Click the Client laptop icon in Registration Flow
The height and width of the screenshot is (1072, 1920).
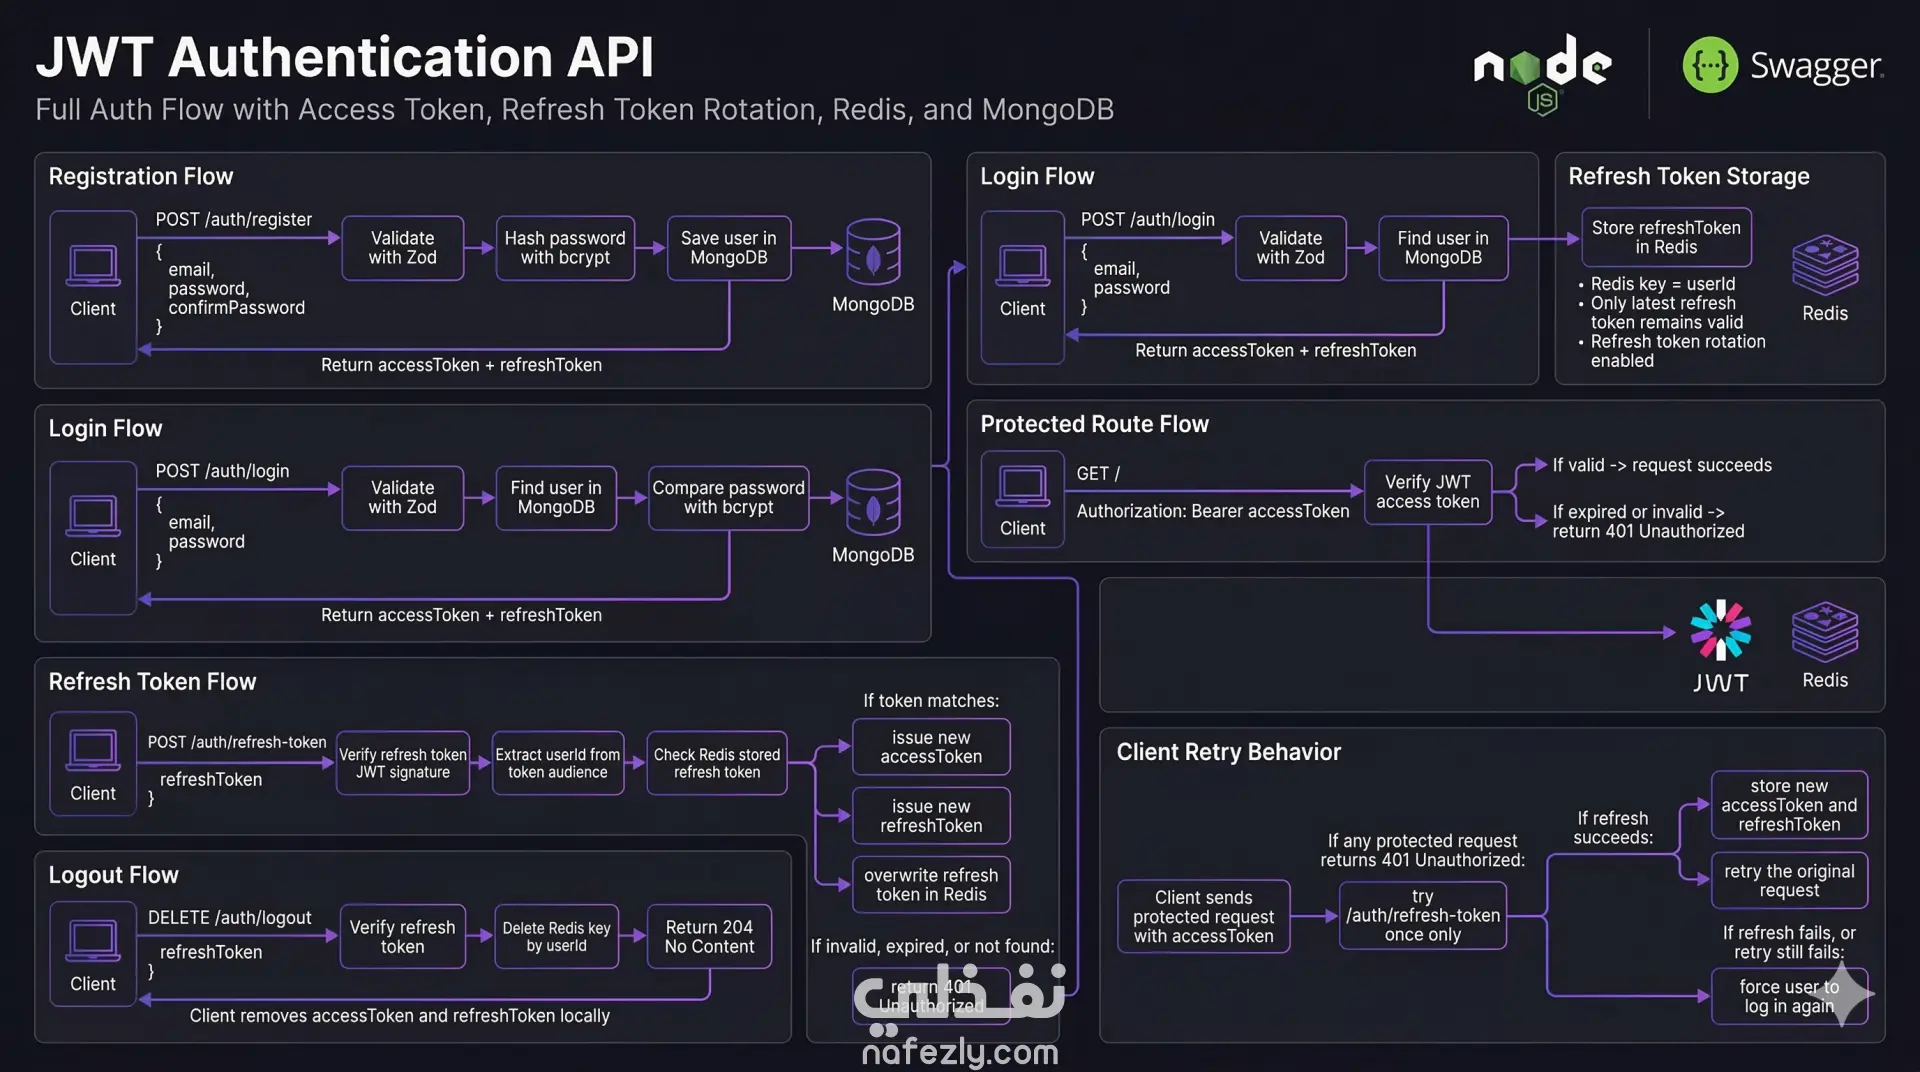click(x=93, y=266)
